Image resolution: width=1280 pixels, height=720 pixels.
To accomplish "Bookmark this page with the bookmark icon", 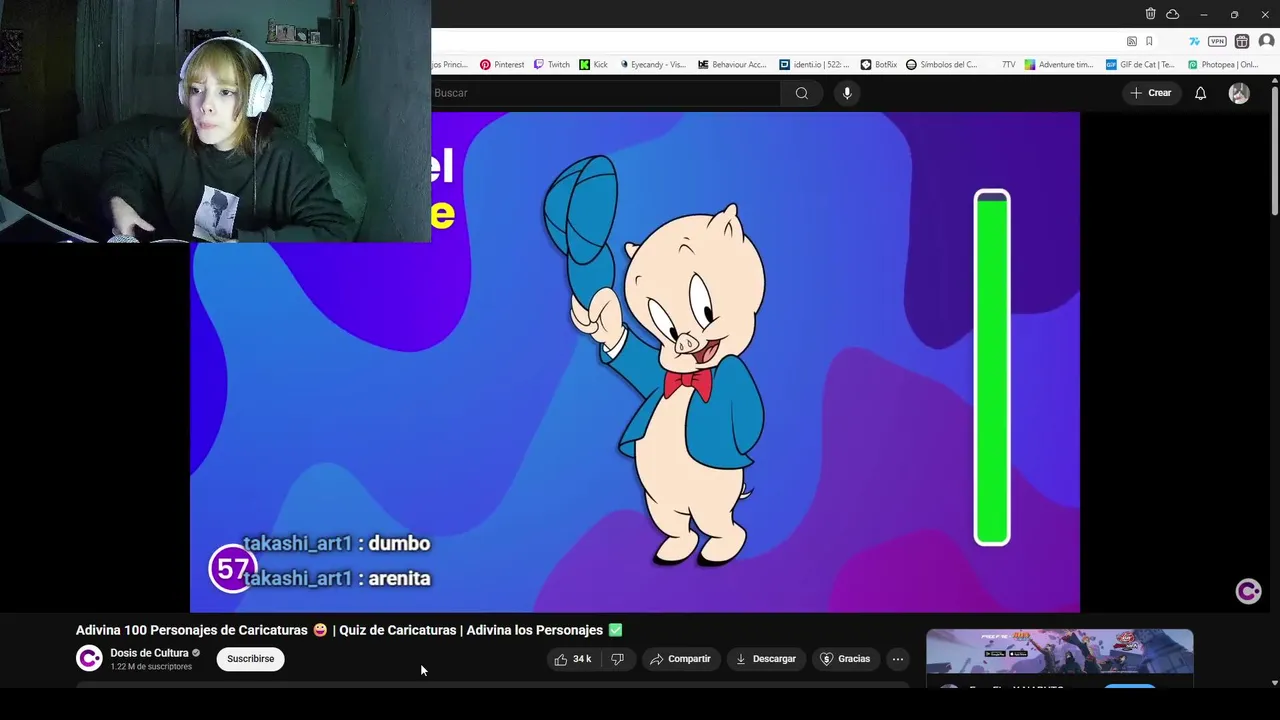I will click(1149, 41).
